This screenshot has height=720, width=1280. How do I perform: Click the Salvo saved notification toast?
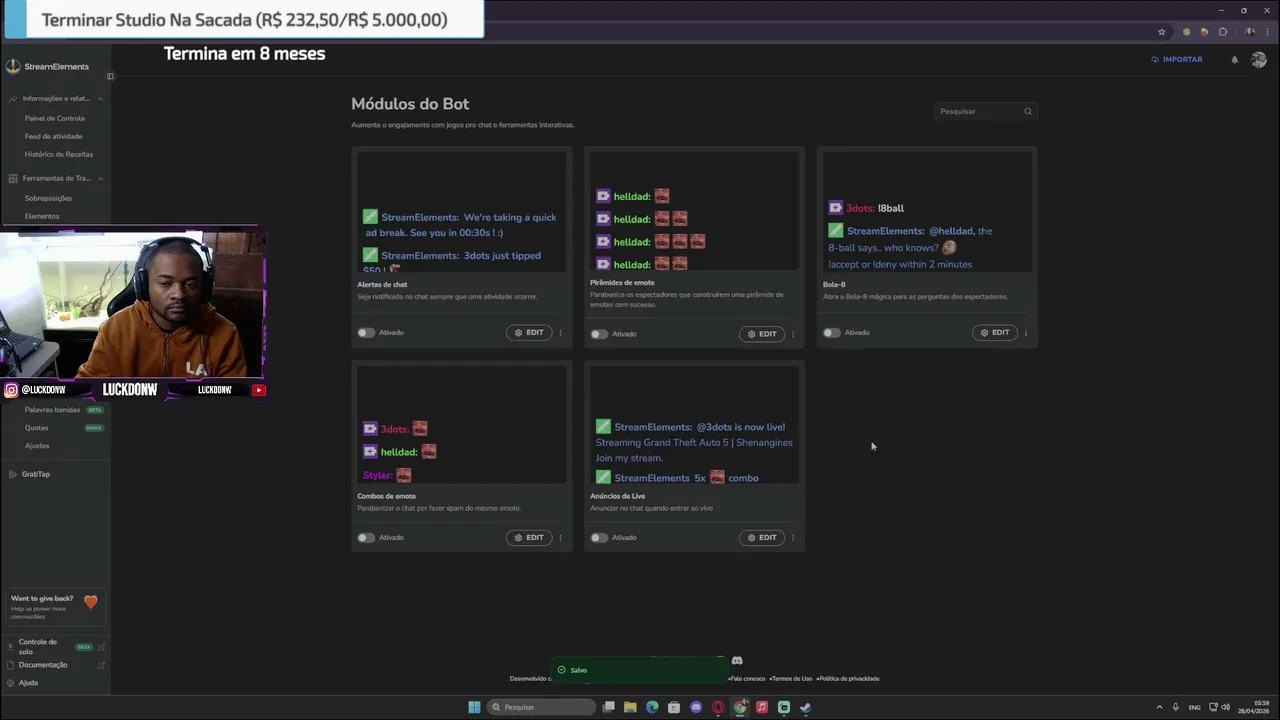pos(639,670)
